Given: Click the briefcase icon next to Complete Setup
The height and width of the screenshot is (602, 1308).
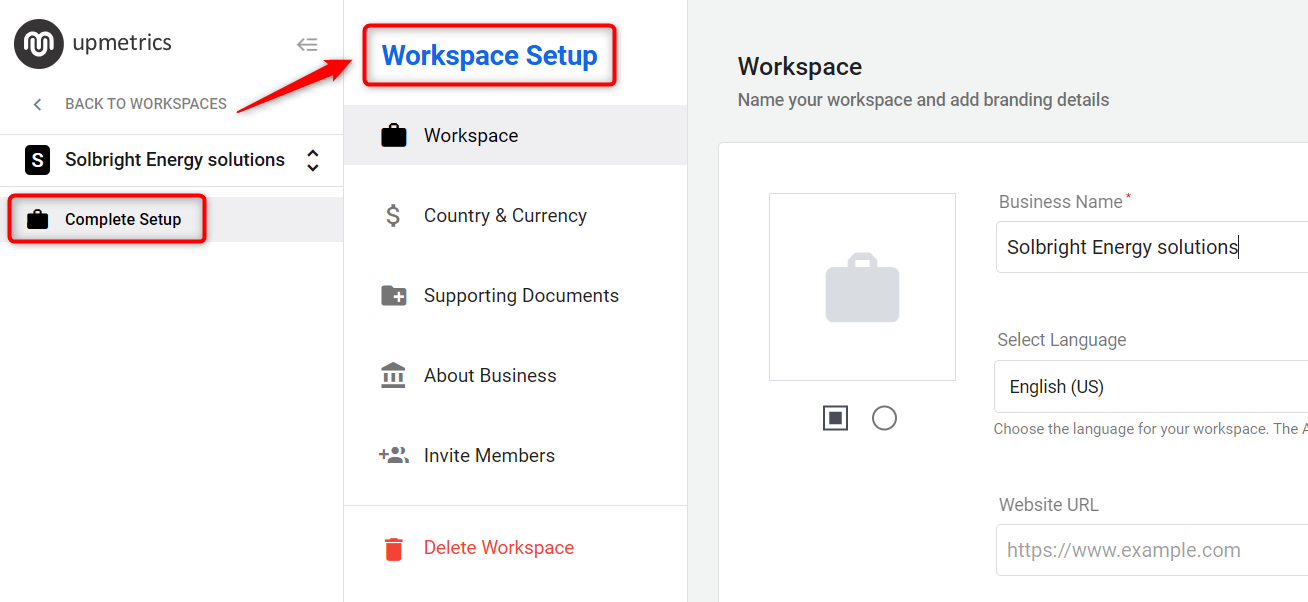Looking at the screenshot, I should pyautogui.click(x=38, y=219).
